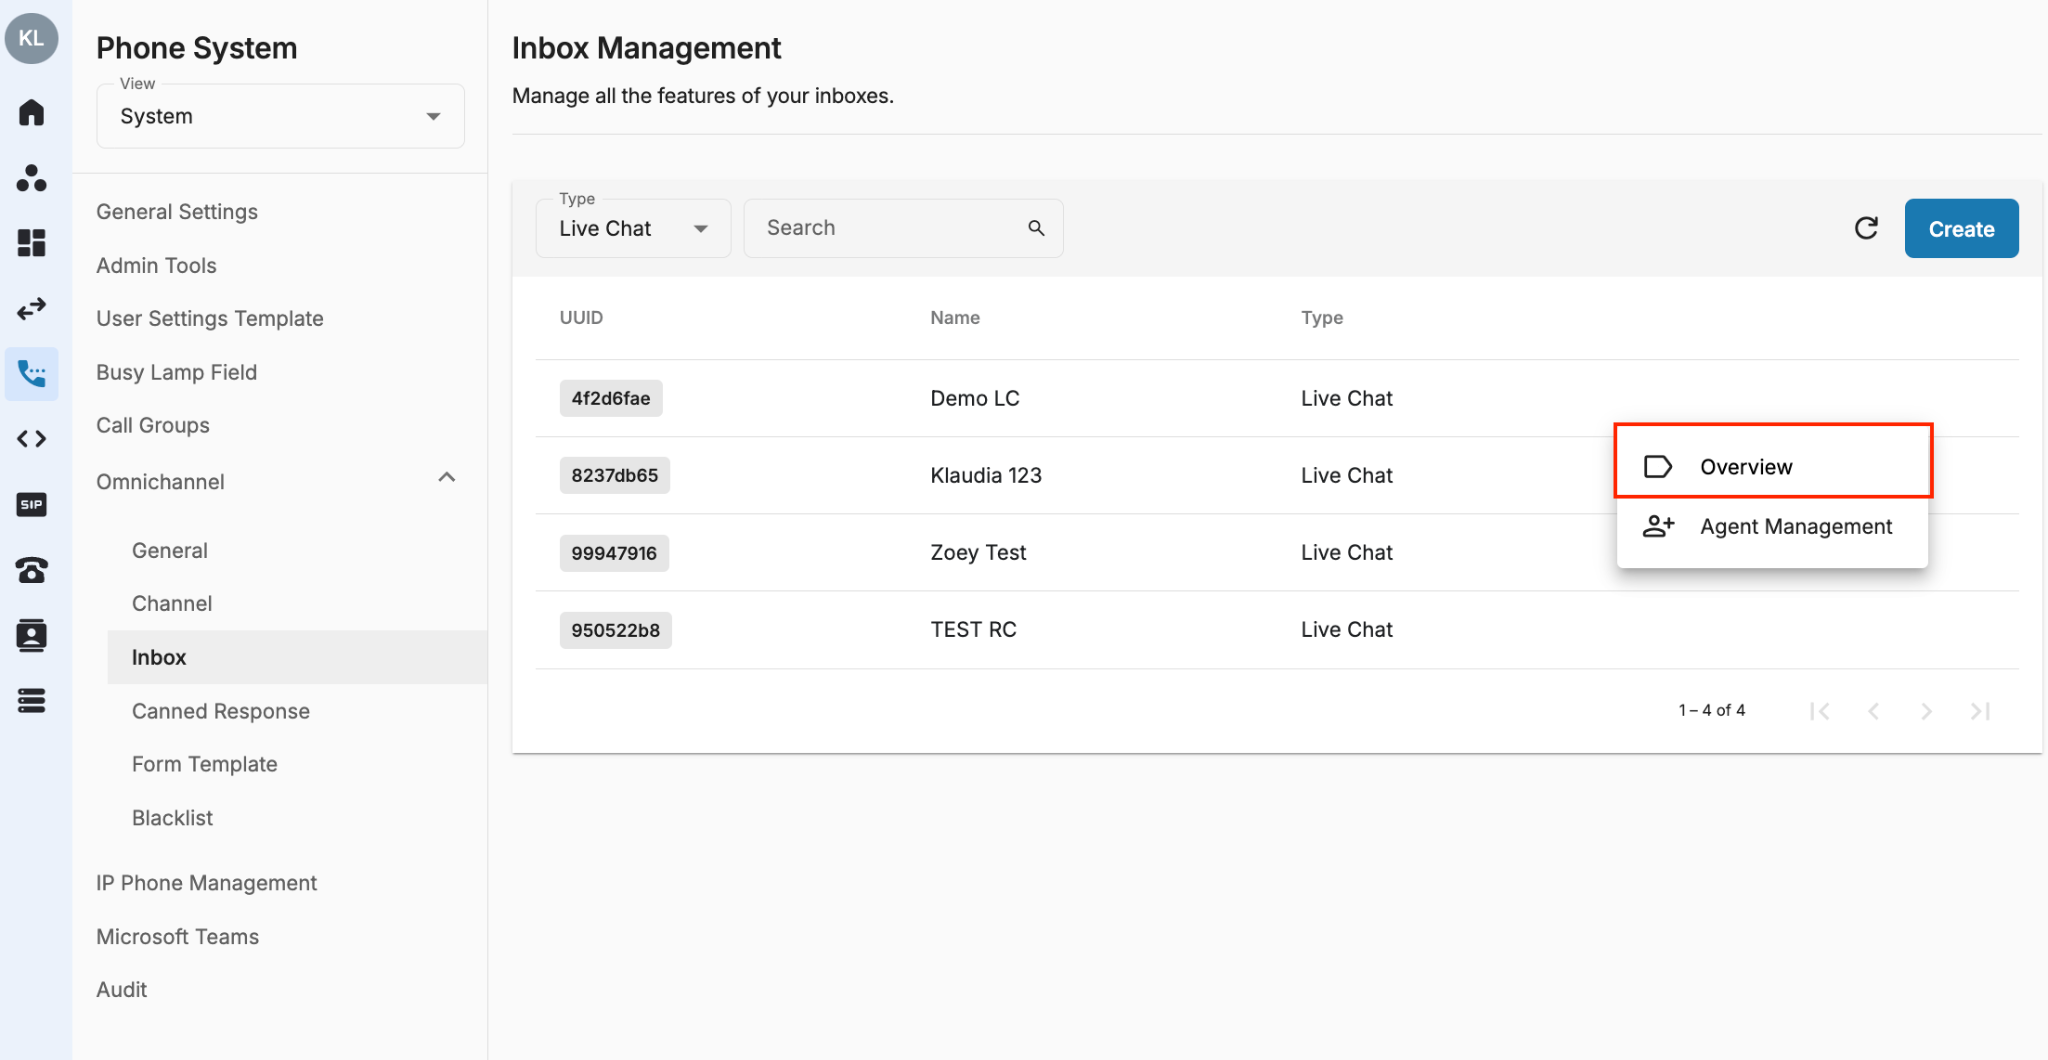Open General Settings in the menu
Image resolution: width=2048 pixels, height=1060 pixels.
177,212
